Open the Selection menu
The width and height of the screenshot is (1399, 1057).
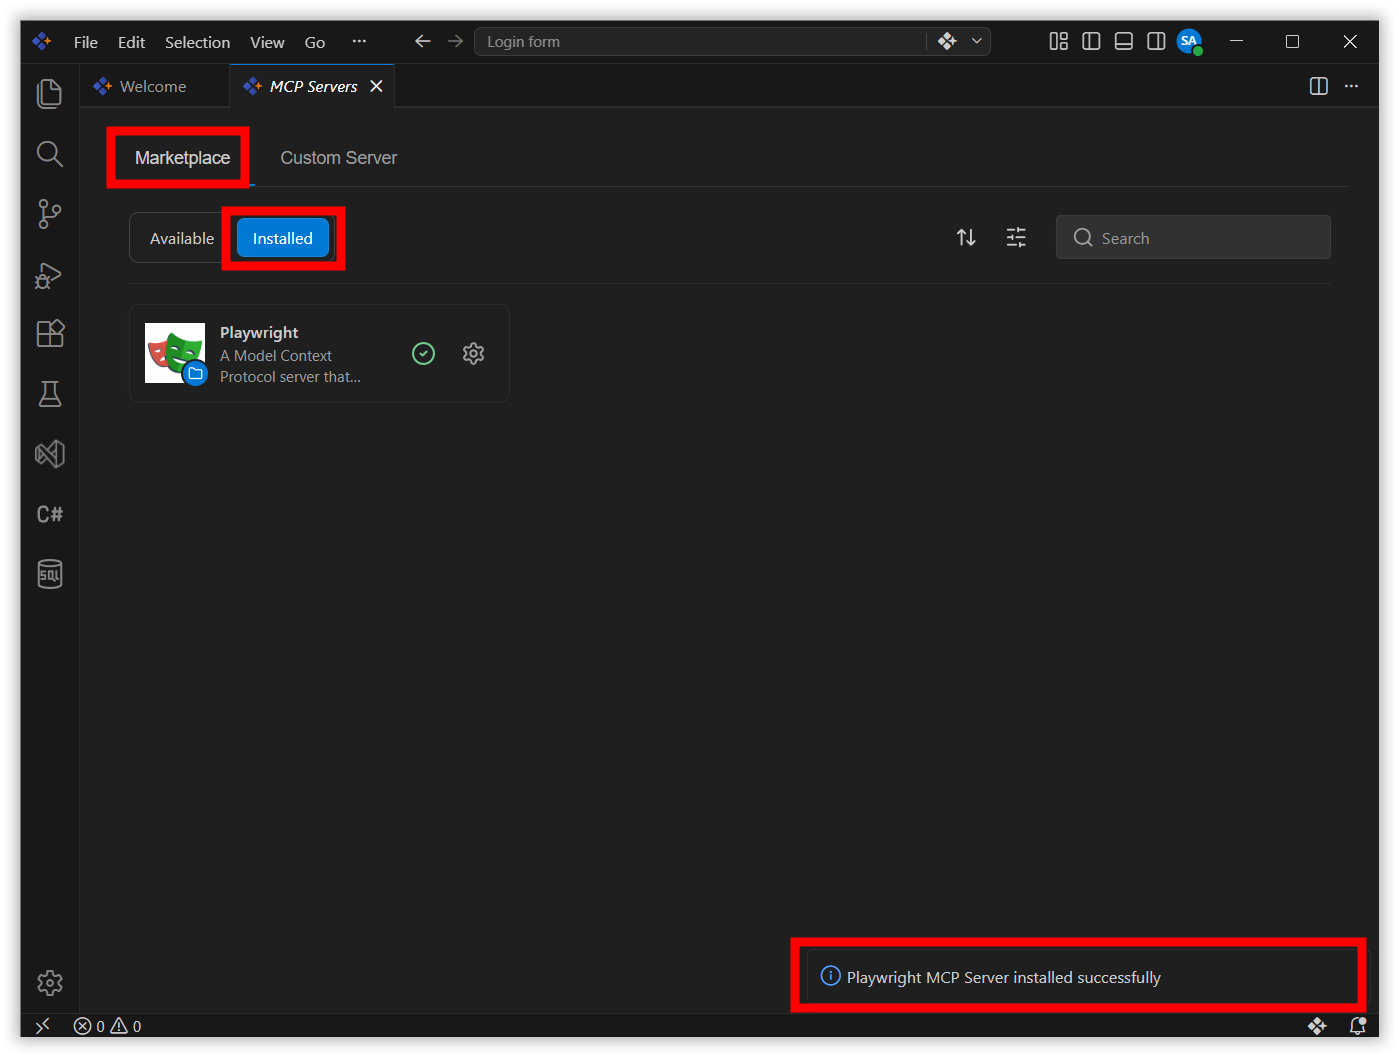197,42
